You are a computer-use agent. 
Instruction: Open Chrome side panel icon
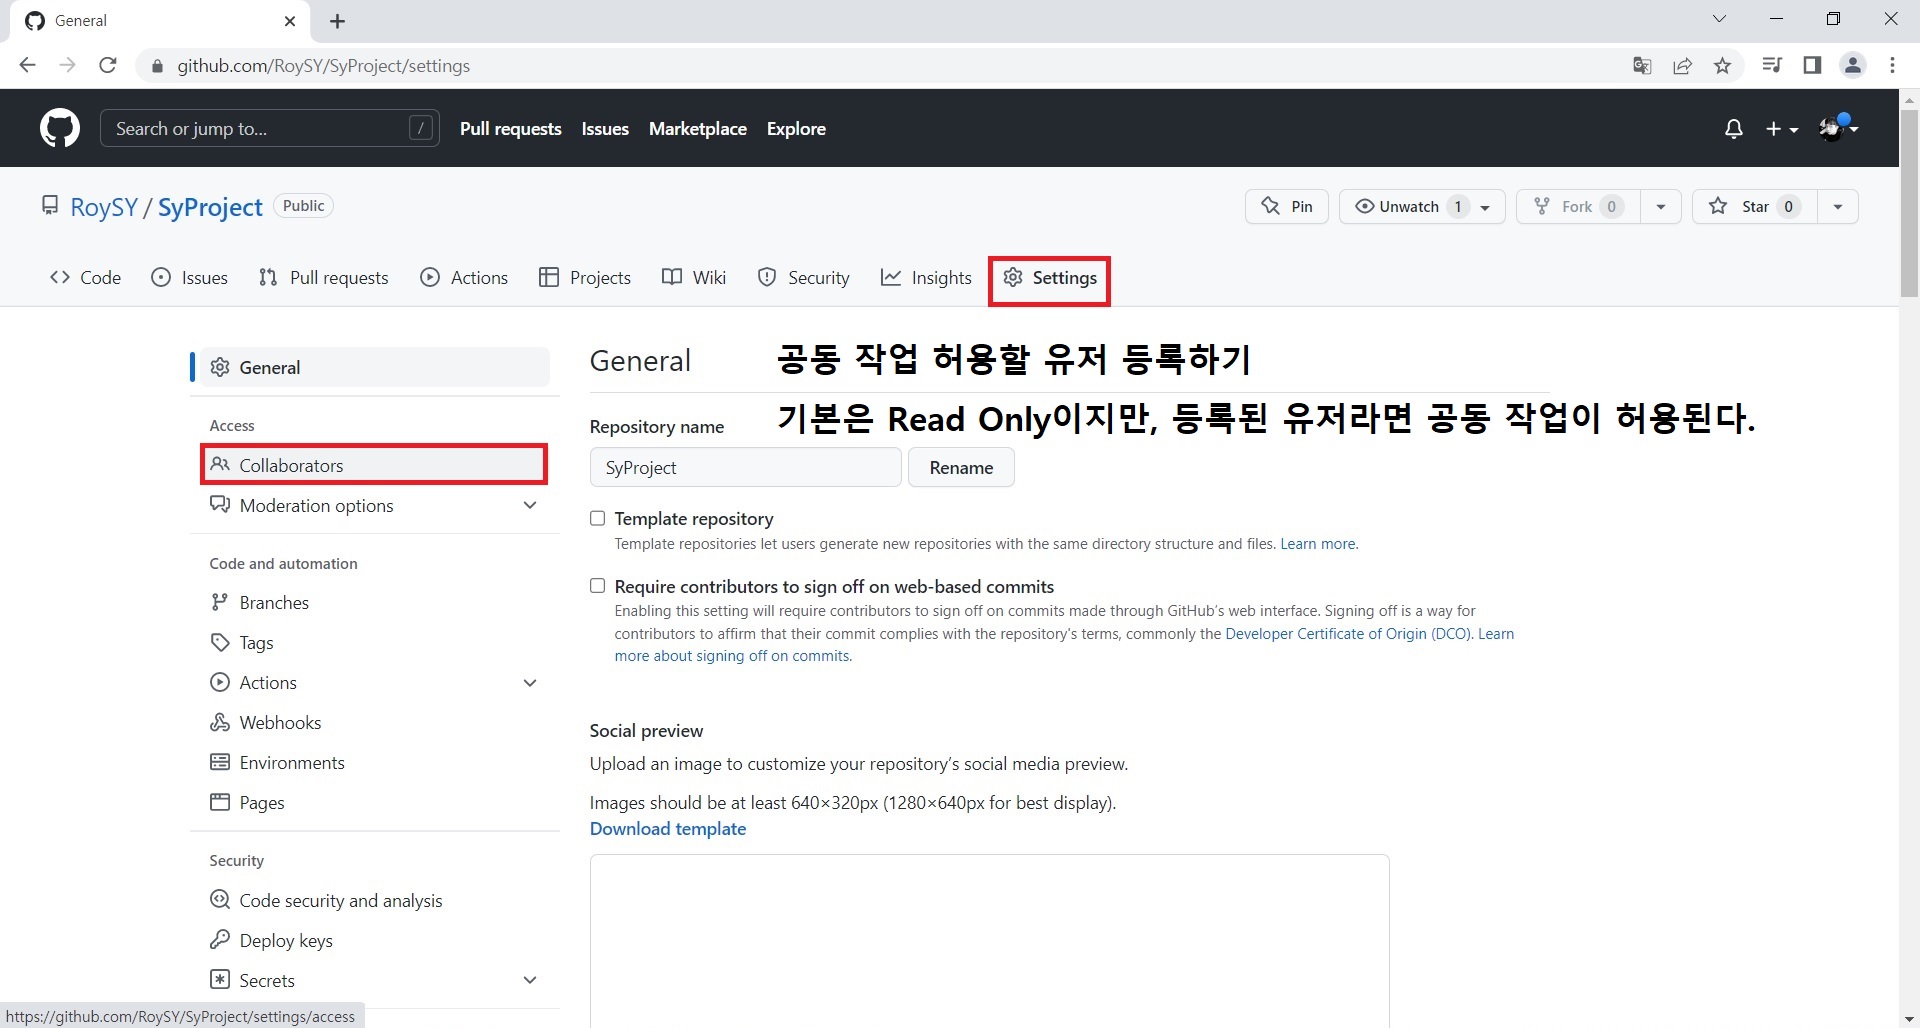[x=1812, y=65]
